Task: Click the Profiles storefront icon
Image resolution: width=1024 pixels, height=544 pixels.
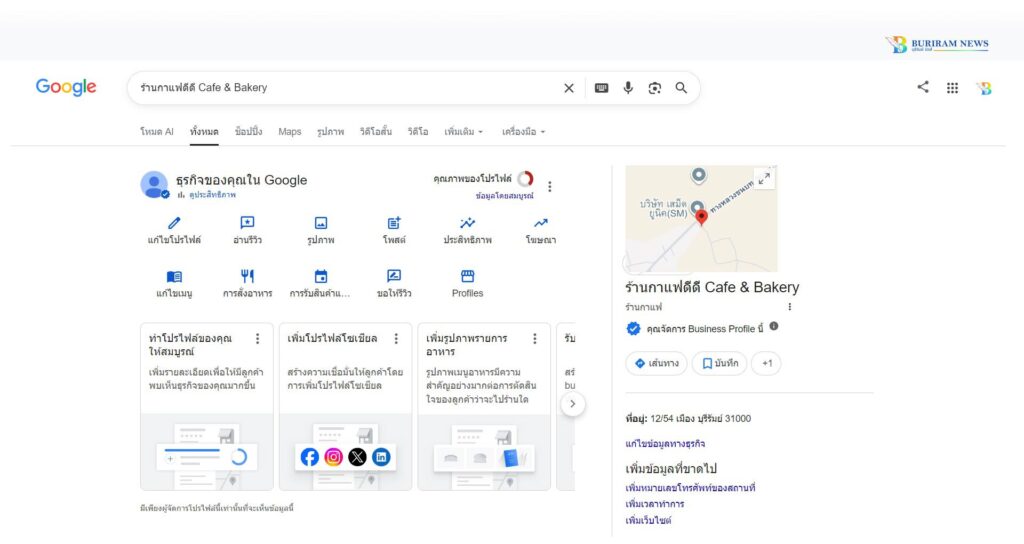Action: tap(468, 276)
